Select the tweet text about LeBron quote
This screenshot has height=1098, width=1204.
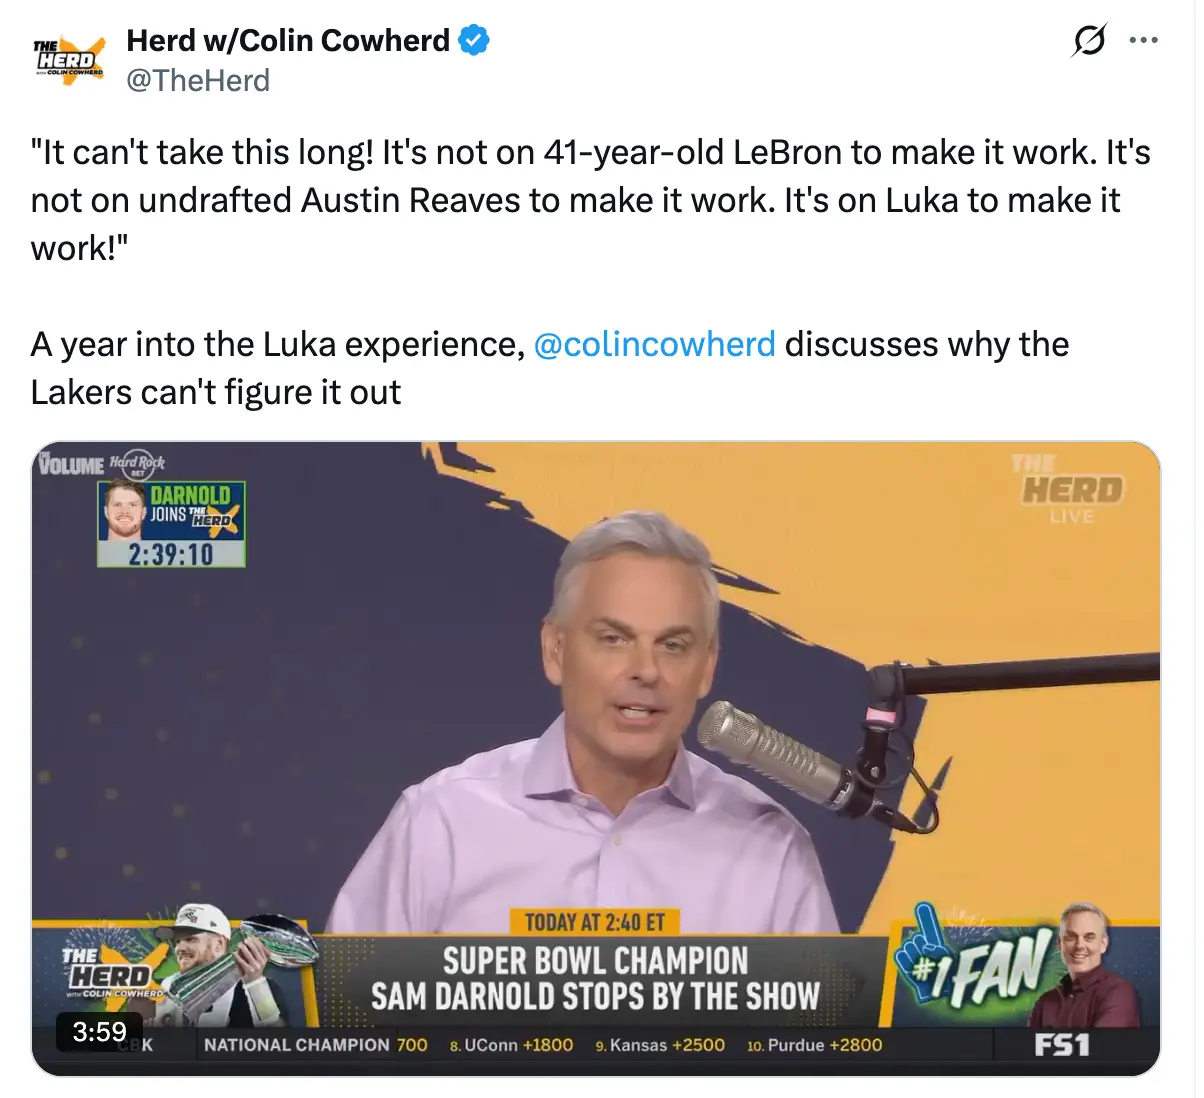[591, 200]
